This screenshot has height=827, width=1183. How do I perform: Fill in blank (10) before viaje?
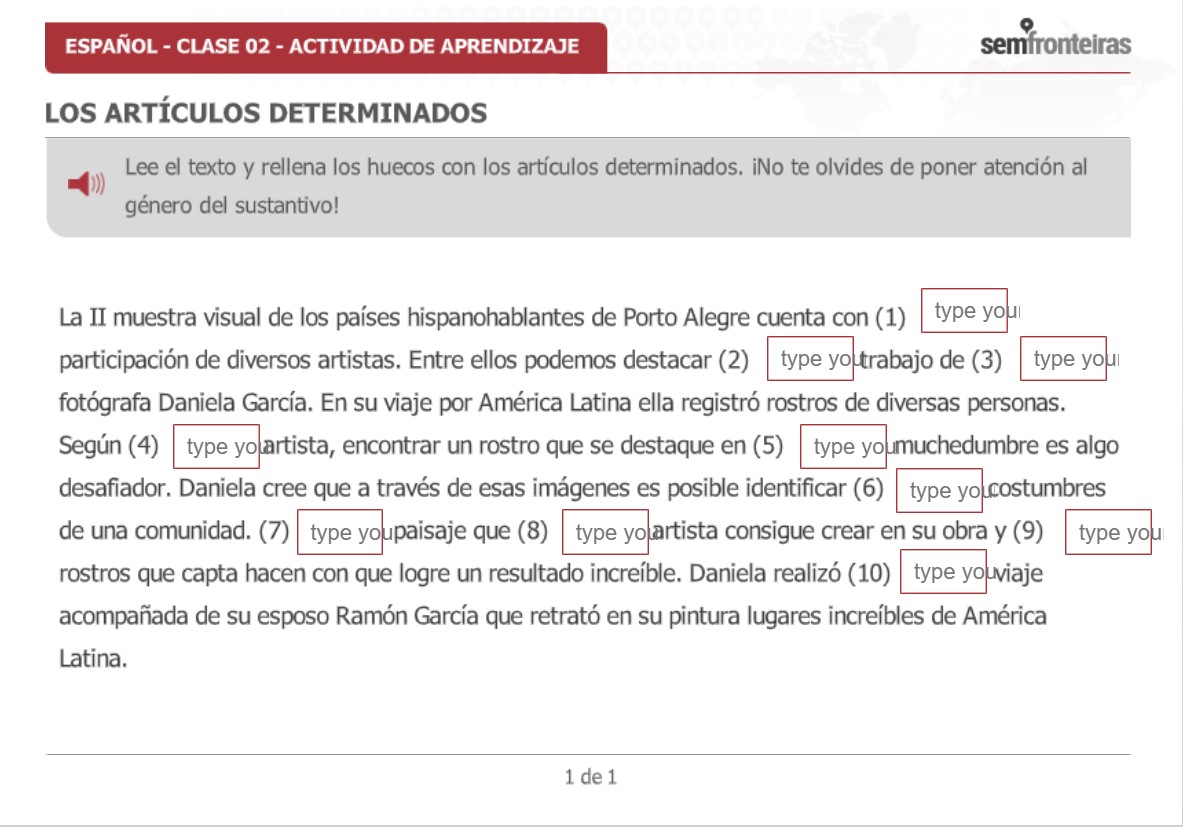pyautogui.click(x=943, y=571)
